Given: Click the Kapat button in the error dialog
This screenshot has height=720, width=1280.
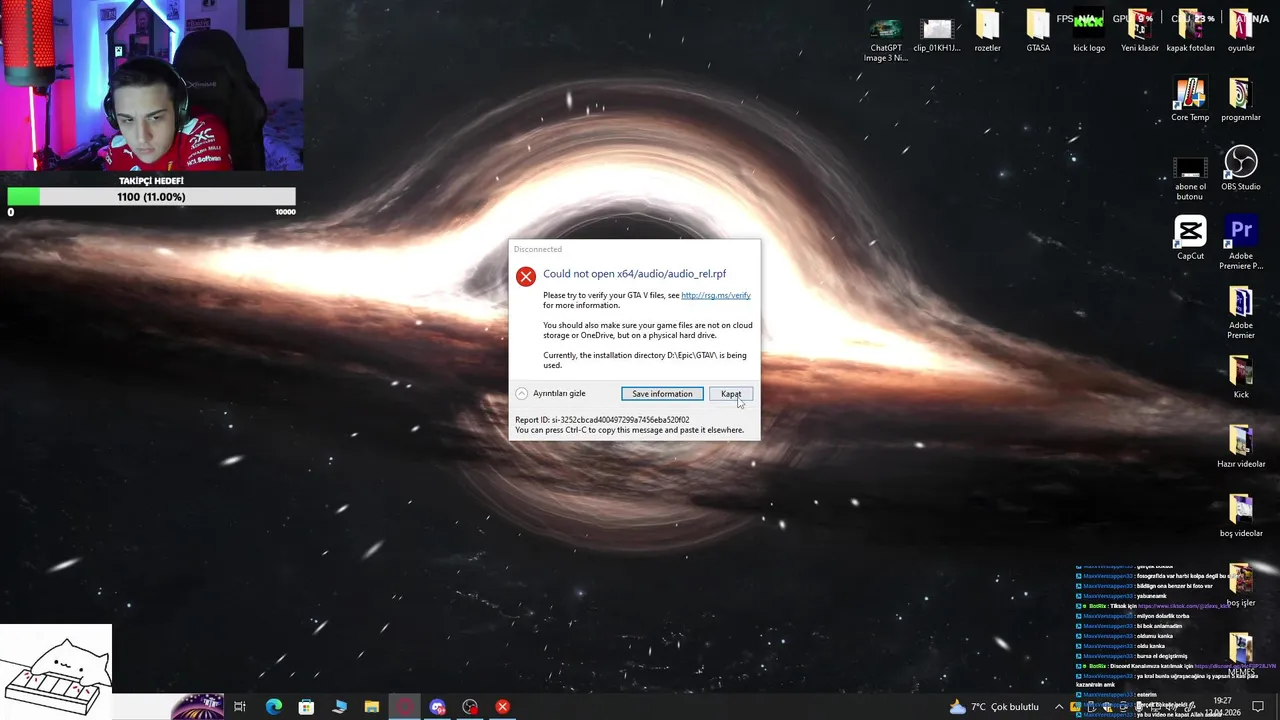Looking at the screenshot, I should click(x=731, y=394).
